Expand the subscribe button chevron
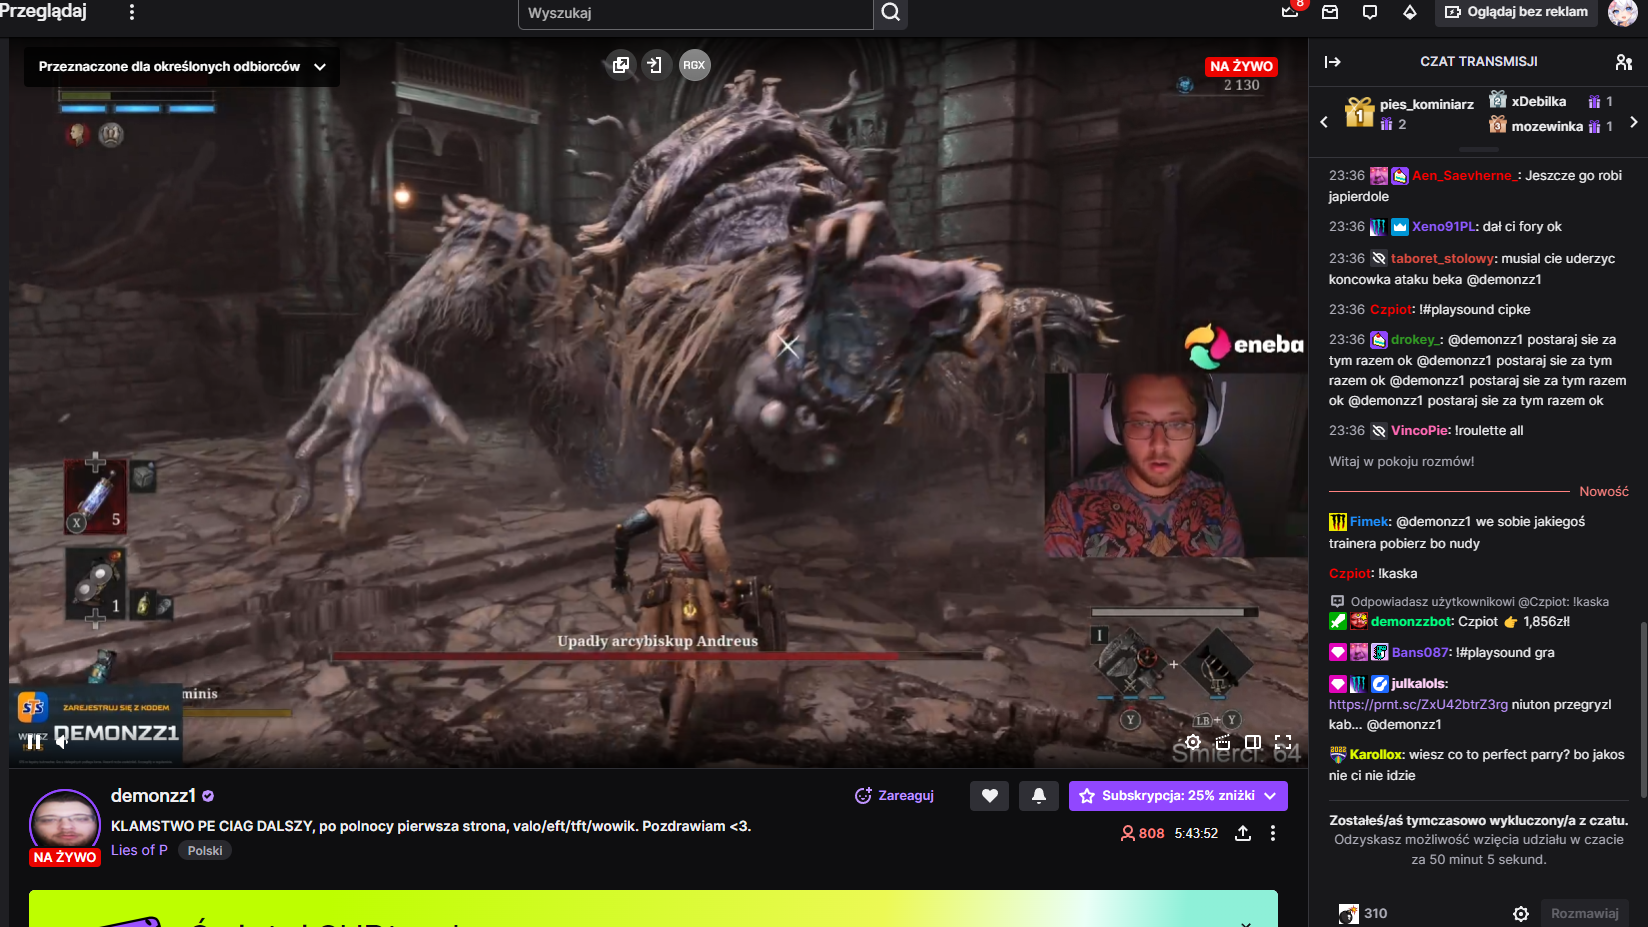This screenshot has height=927, width=1648. click(1271, 796)
